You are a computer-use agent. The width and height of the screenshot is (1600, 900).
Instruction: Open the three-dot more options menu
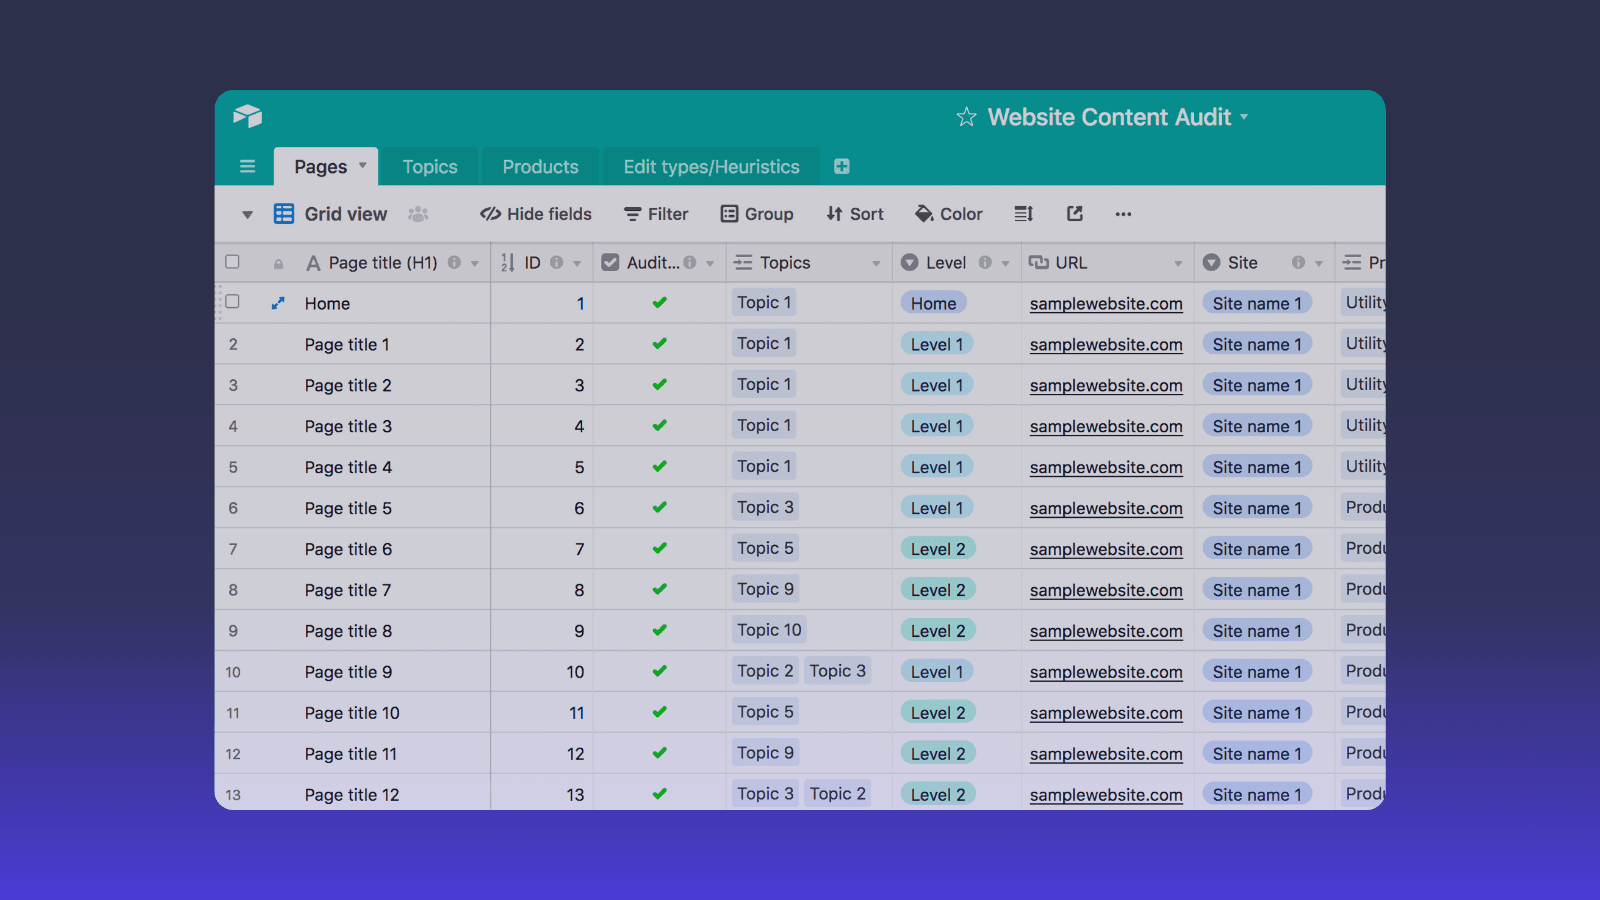[x=1123, y=214]
